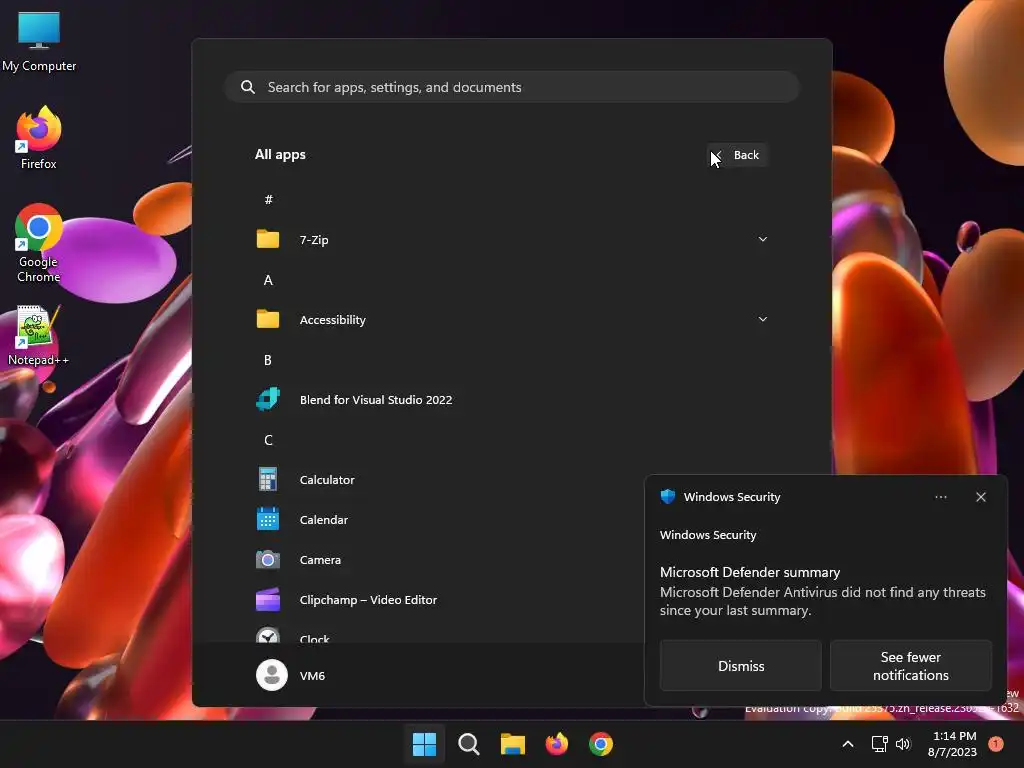Open taskbar Search icon

point(469,744)
